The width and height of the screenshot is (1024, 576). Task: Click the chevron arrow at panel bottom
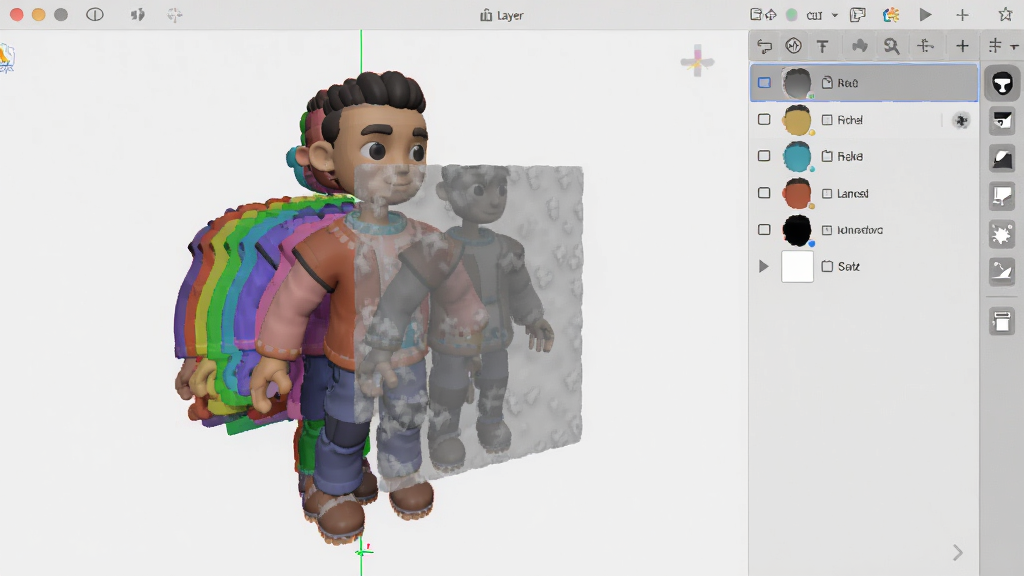pos(957,552)
